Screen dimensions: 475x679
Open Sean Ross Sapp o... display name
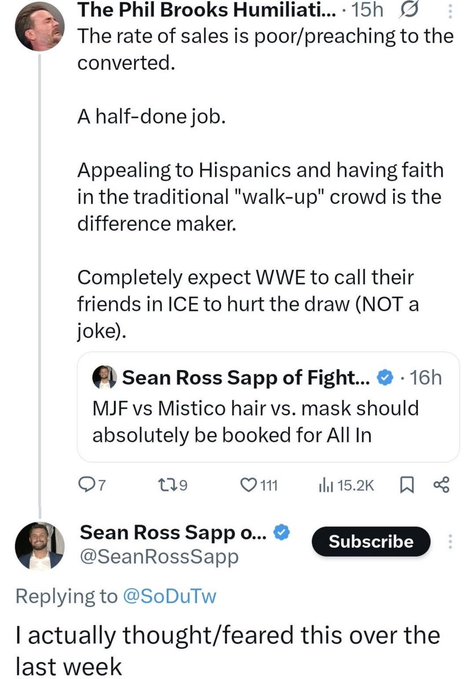pos(173,533)
